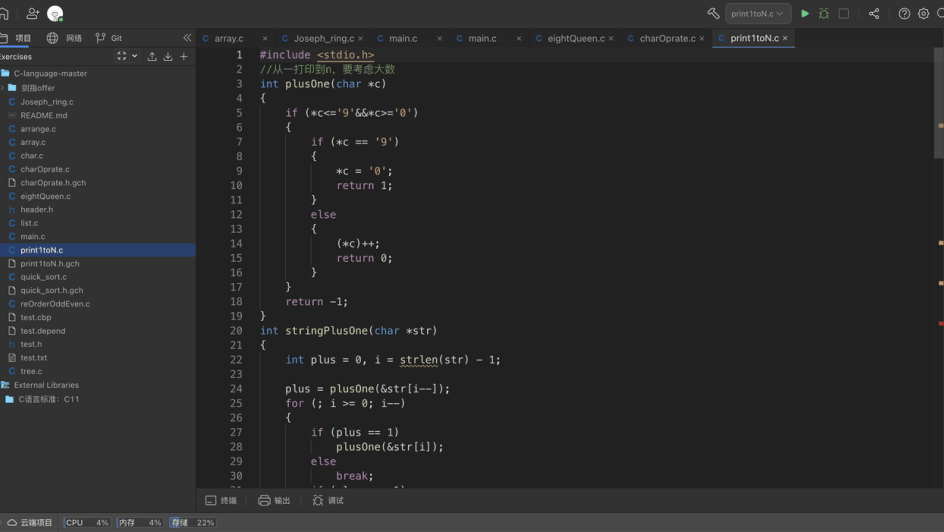Open the 输出 output panel

pos(274,500)
